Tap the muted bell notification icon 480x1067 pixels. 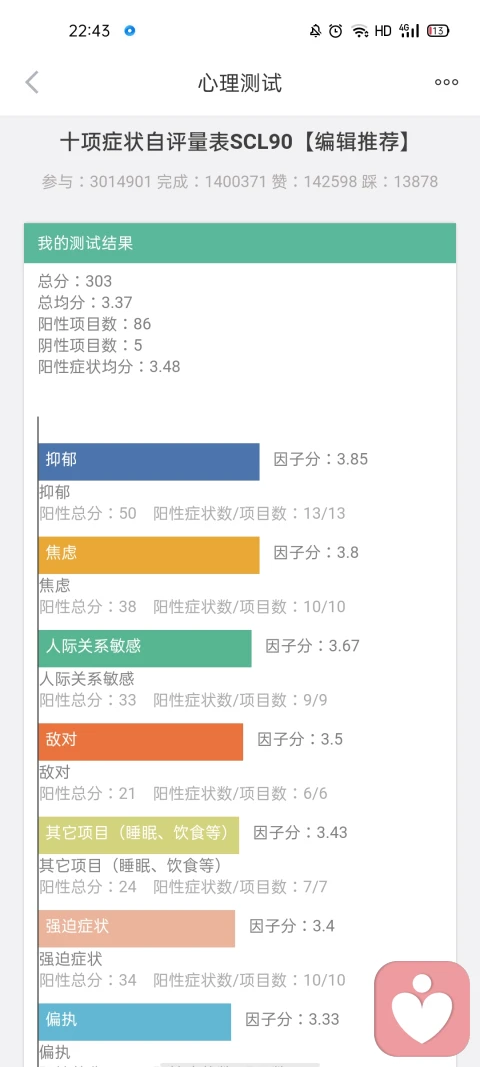coord(315,31)
